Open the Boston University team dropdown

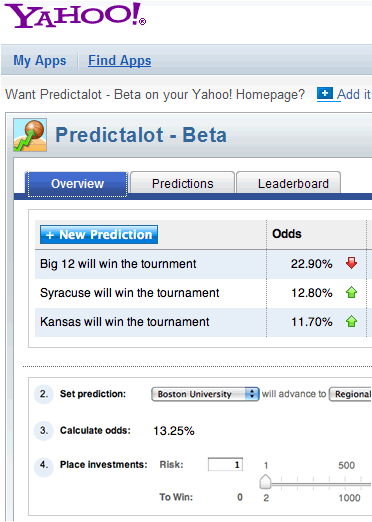tap(205, 394)
